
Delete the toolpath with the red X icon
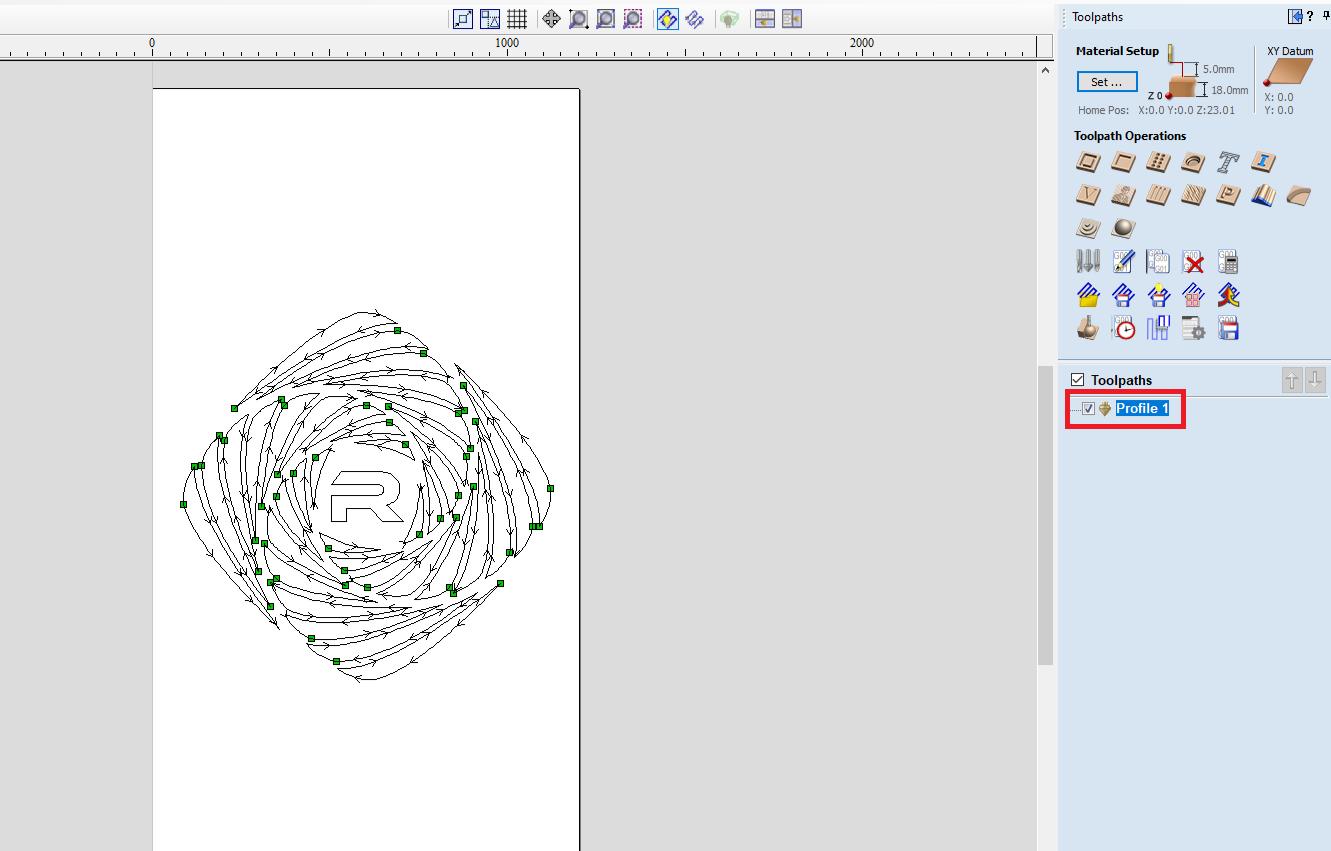[x=1193, y=262]
